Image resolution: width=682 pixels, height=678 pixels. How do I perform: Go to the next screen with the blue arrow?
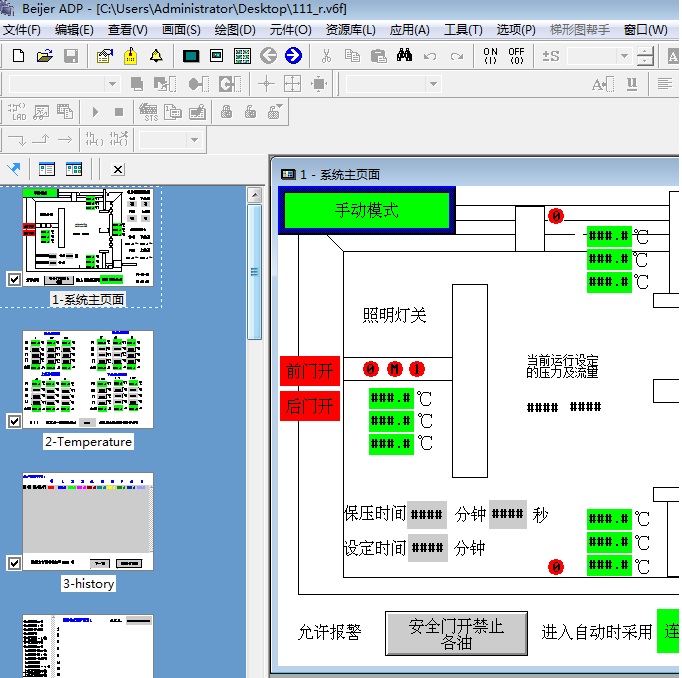pyautogui.click(x=293, y=56)
